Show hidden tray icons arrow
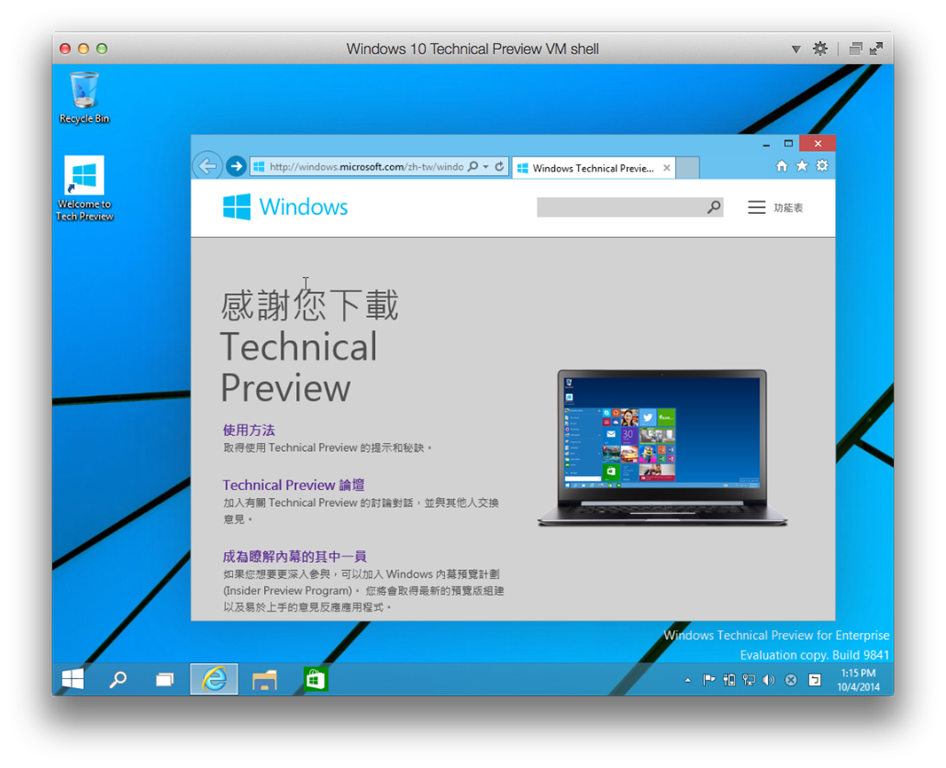The image size is (946, 768). click(x=688, y=681)
